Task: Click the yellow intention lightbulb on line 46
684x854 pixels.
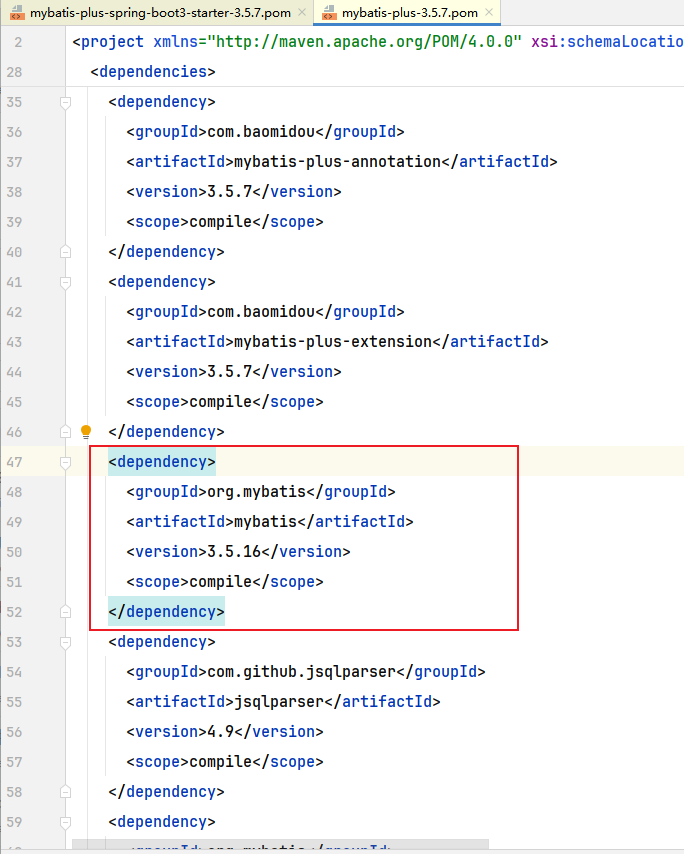Action: (x=86, y=432)
